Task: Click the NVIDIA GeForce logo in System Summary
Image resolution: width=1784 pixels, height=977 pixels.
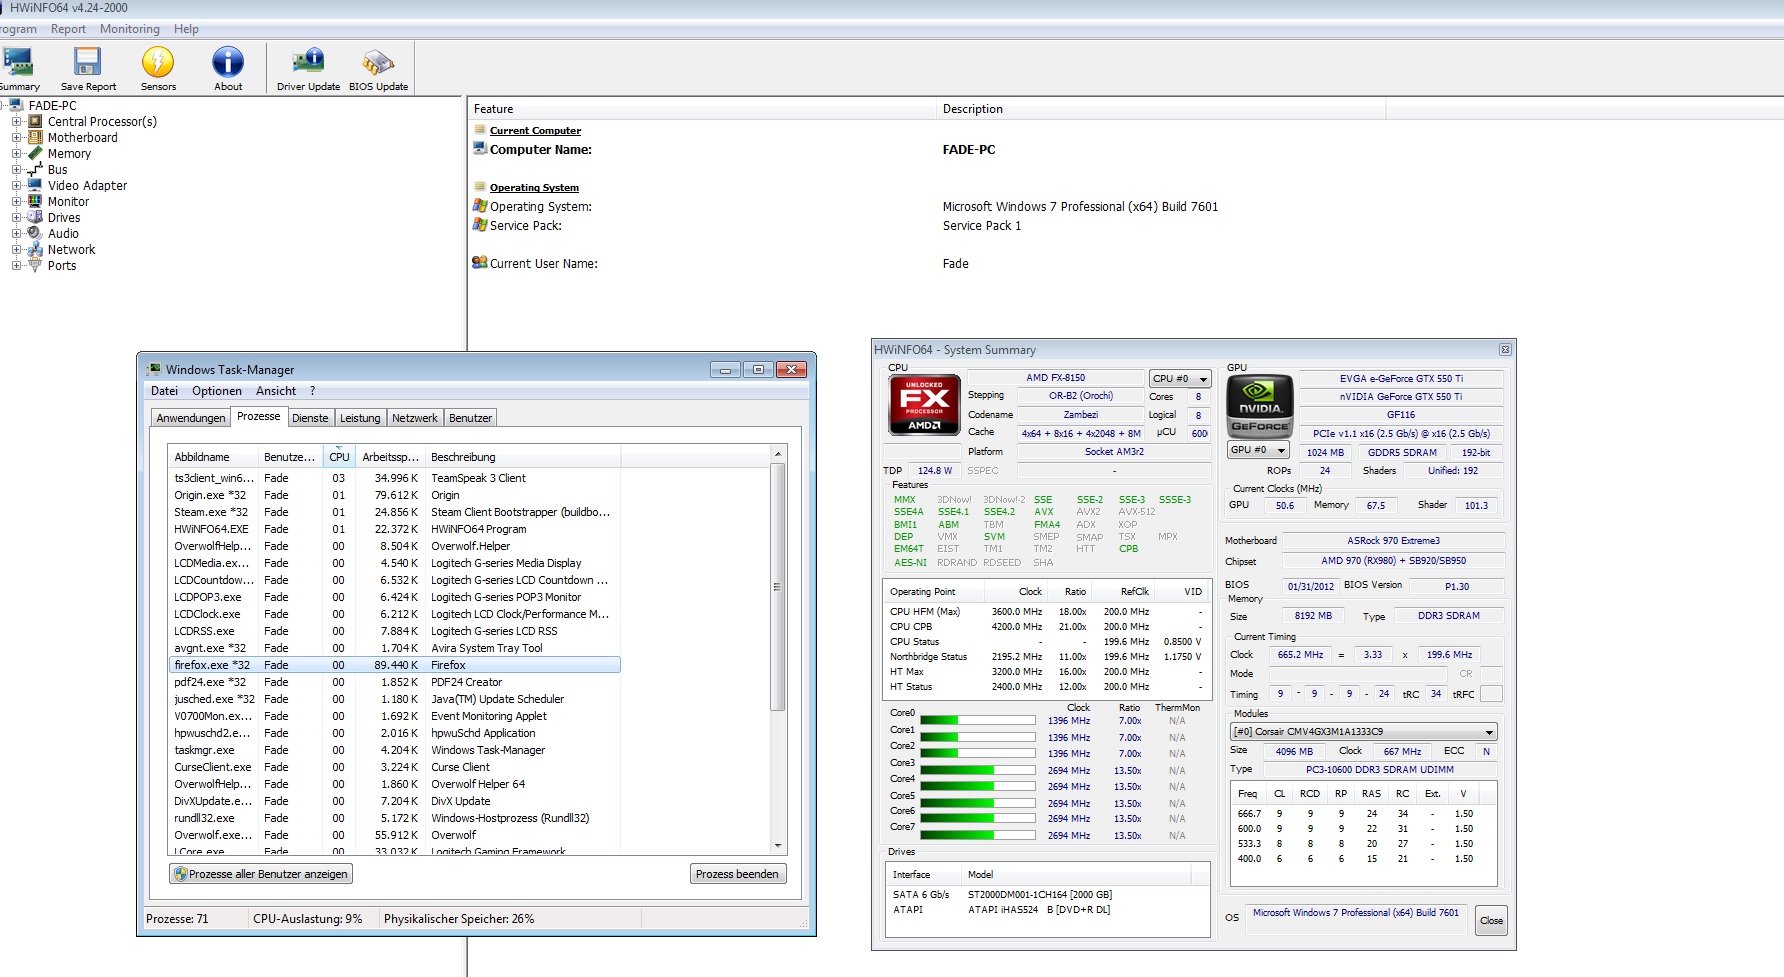Action: [1259, 405]
